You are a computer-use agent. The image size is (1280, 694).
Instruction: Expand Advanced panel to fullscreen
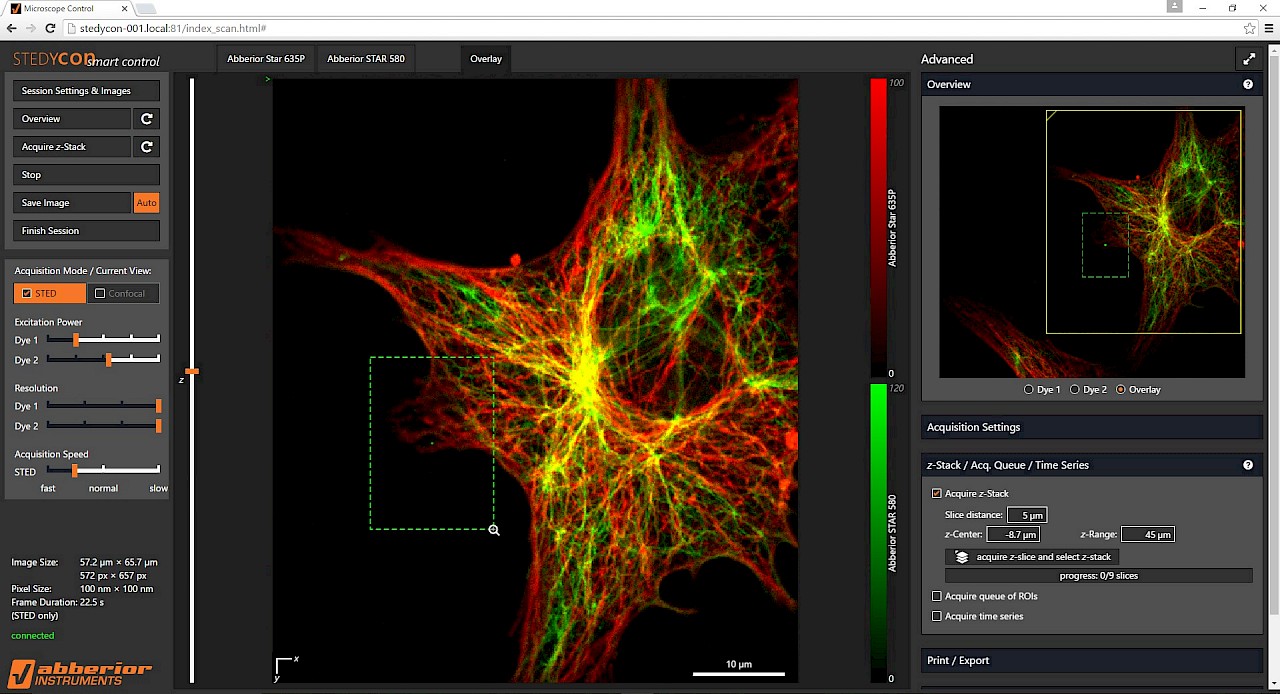click(x=1248, y=59)
